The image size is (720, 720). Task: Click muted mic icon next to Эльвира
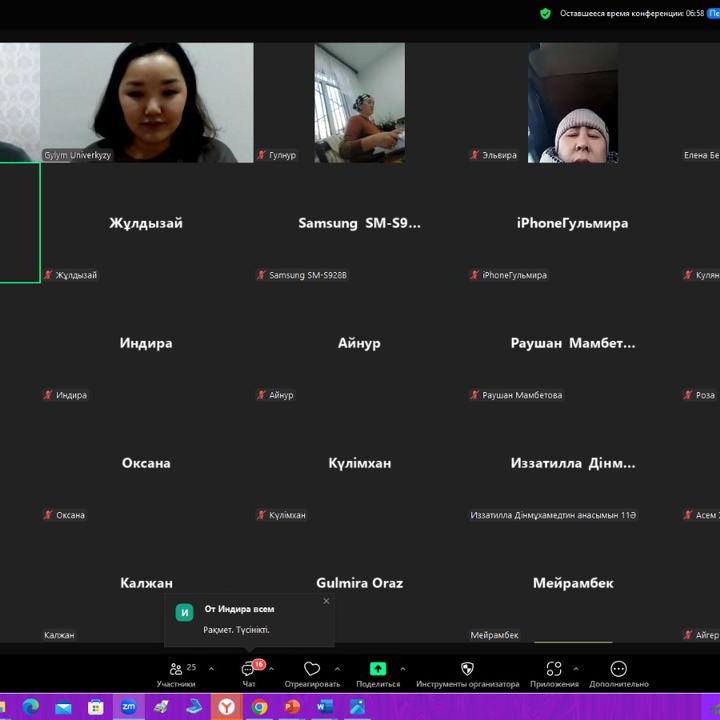[475, 155]
